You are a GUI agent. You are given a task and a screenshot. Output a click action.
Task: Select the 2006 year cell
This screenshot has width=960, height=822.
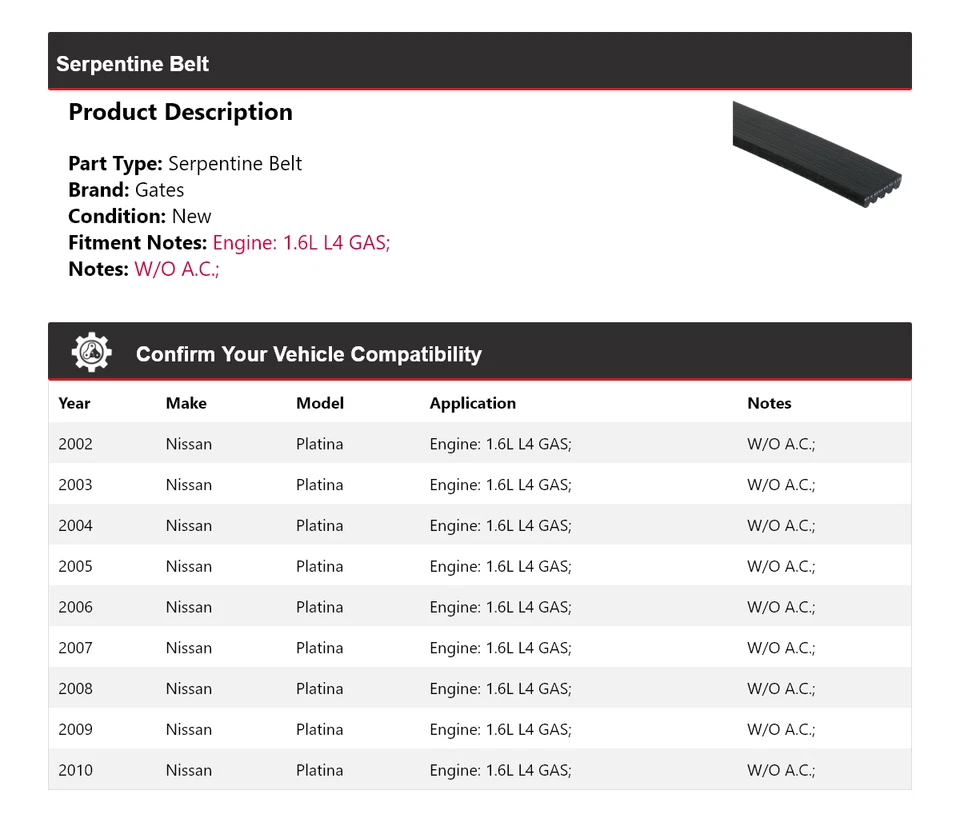pos(75,607)
